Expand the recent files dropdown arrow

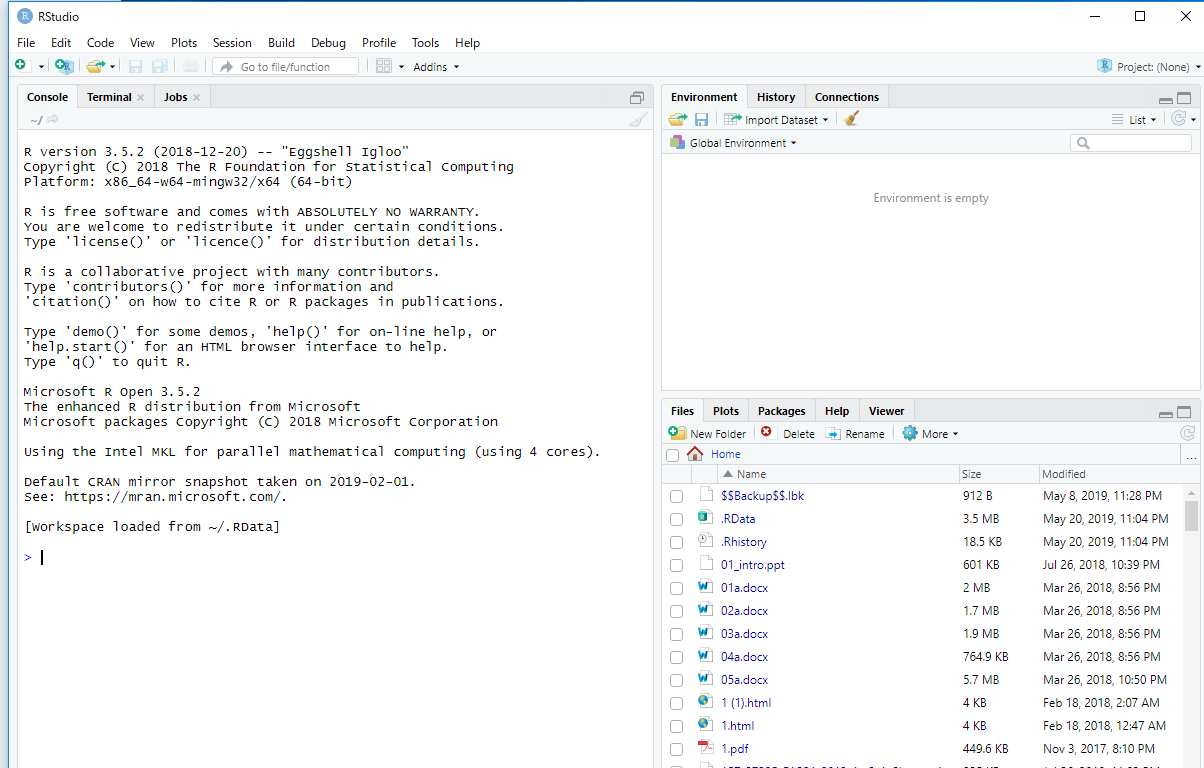click(113, 67)
